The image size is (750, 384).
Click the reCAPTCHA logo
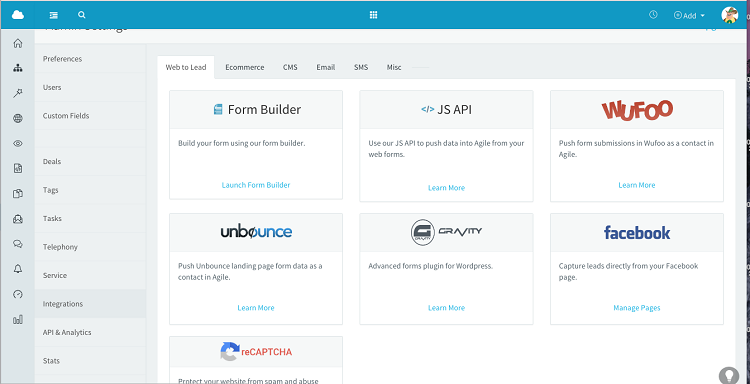point(256,351)
